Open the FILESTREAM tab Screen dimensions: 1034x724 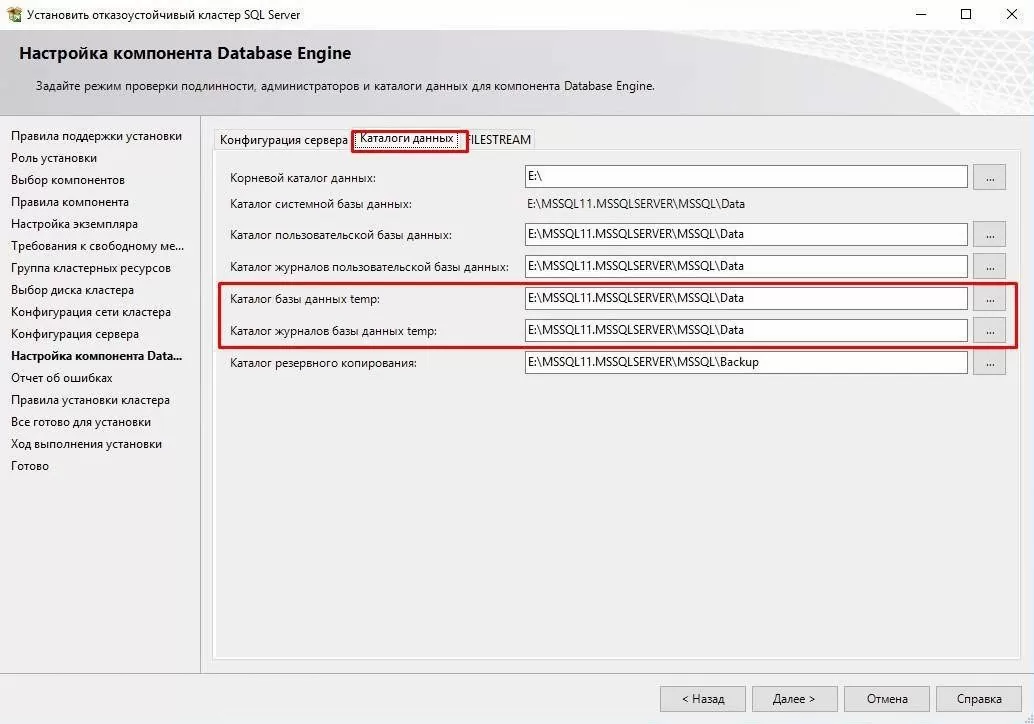coord(499,140)
